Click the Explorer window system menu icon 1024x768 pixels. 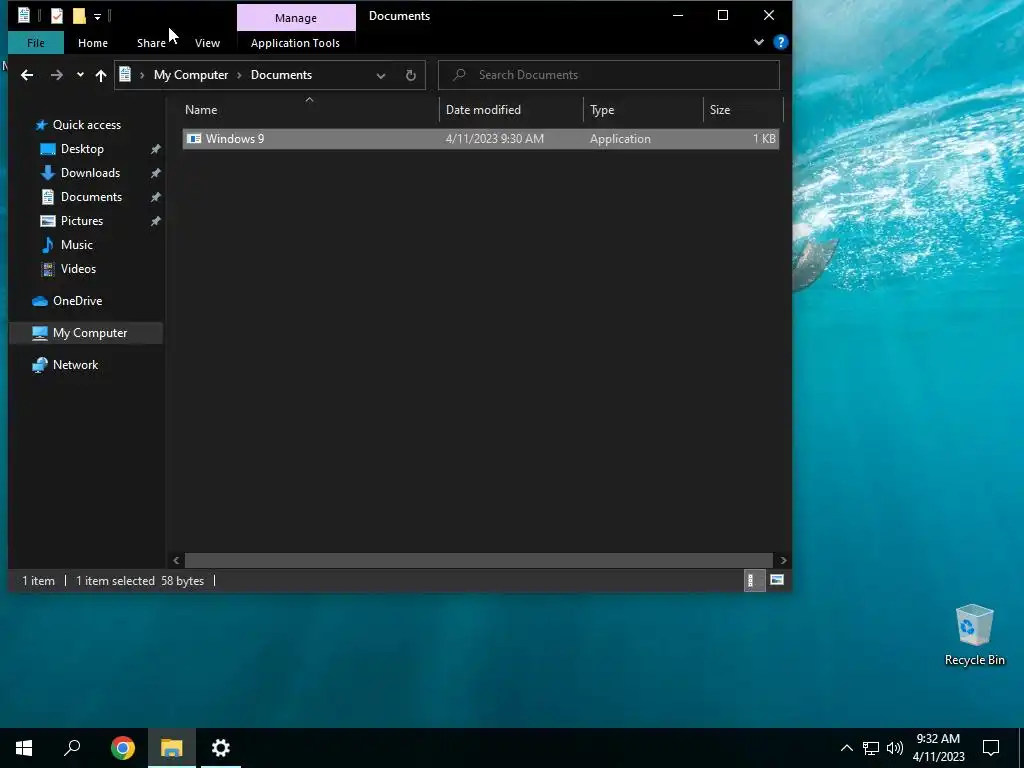tap(24, 16)
